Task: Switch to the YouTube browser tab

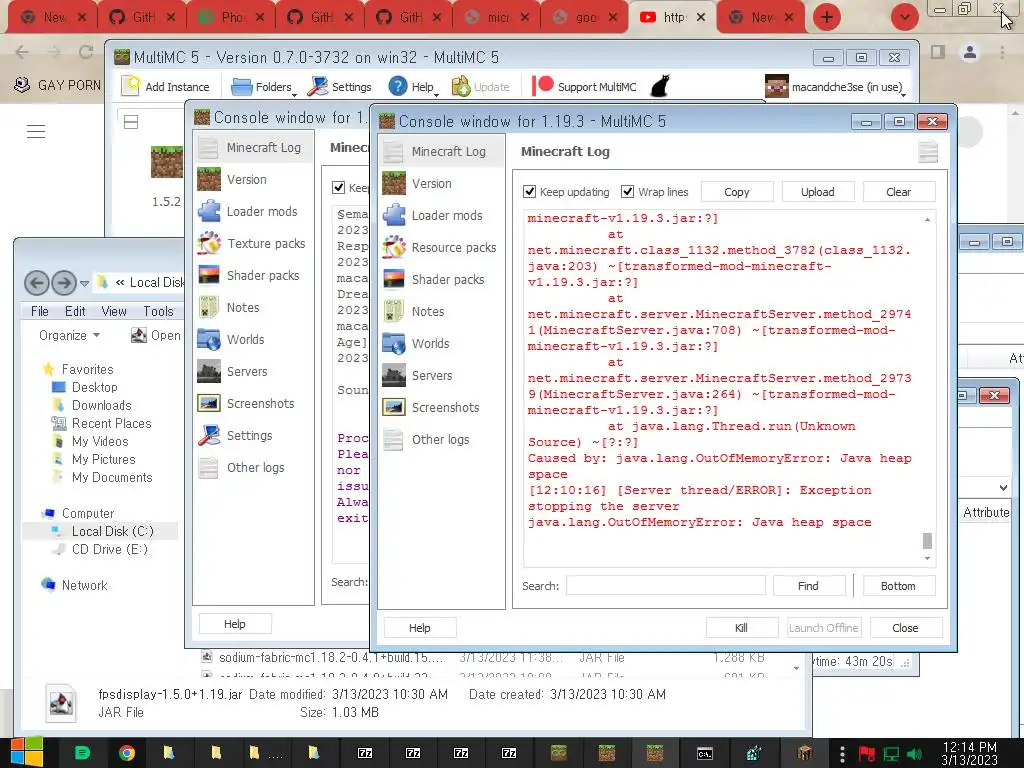Action: click(x=673, y=18)
